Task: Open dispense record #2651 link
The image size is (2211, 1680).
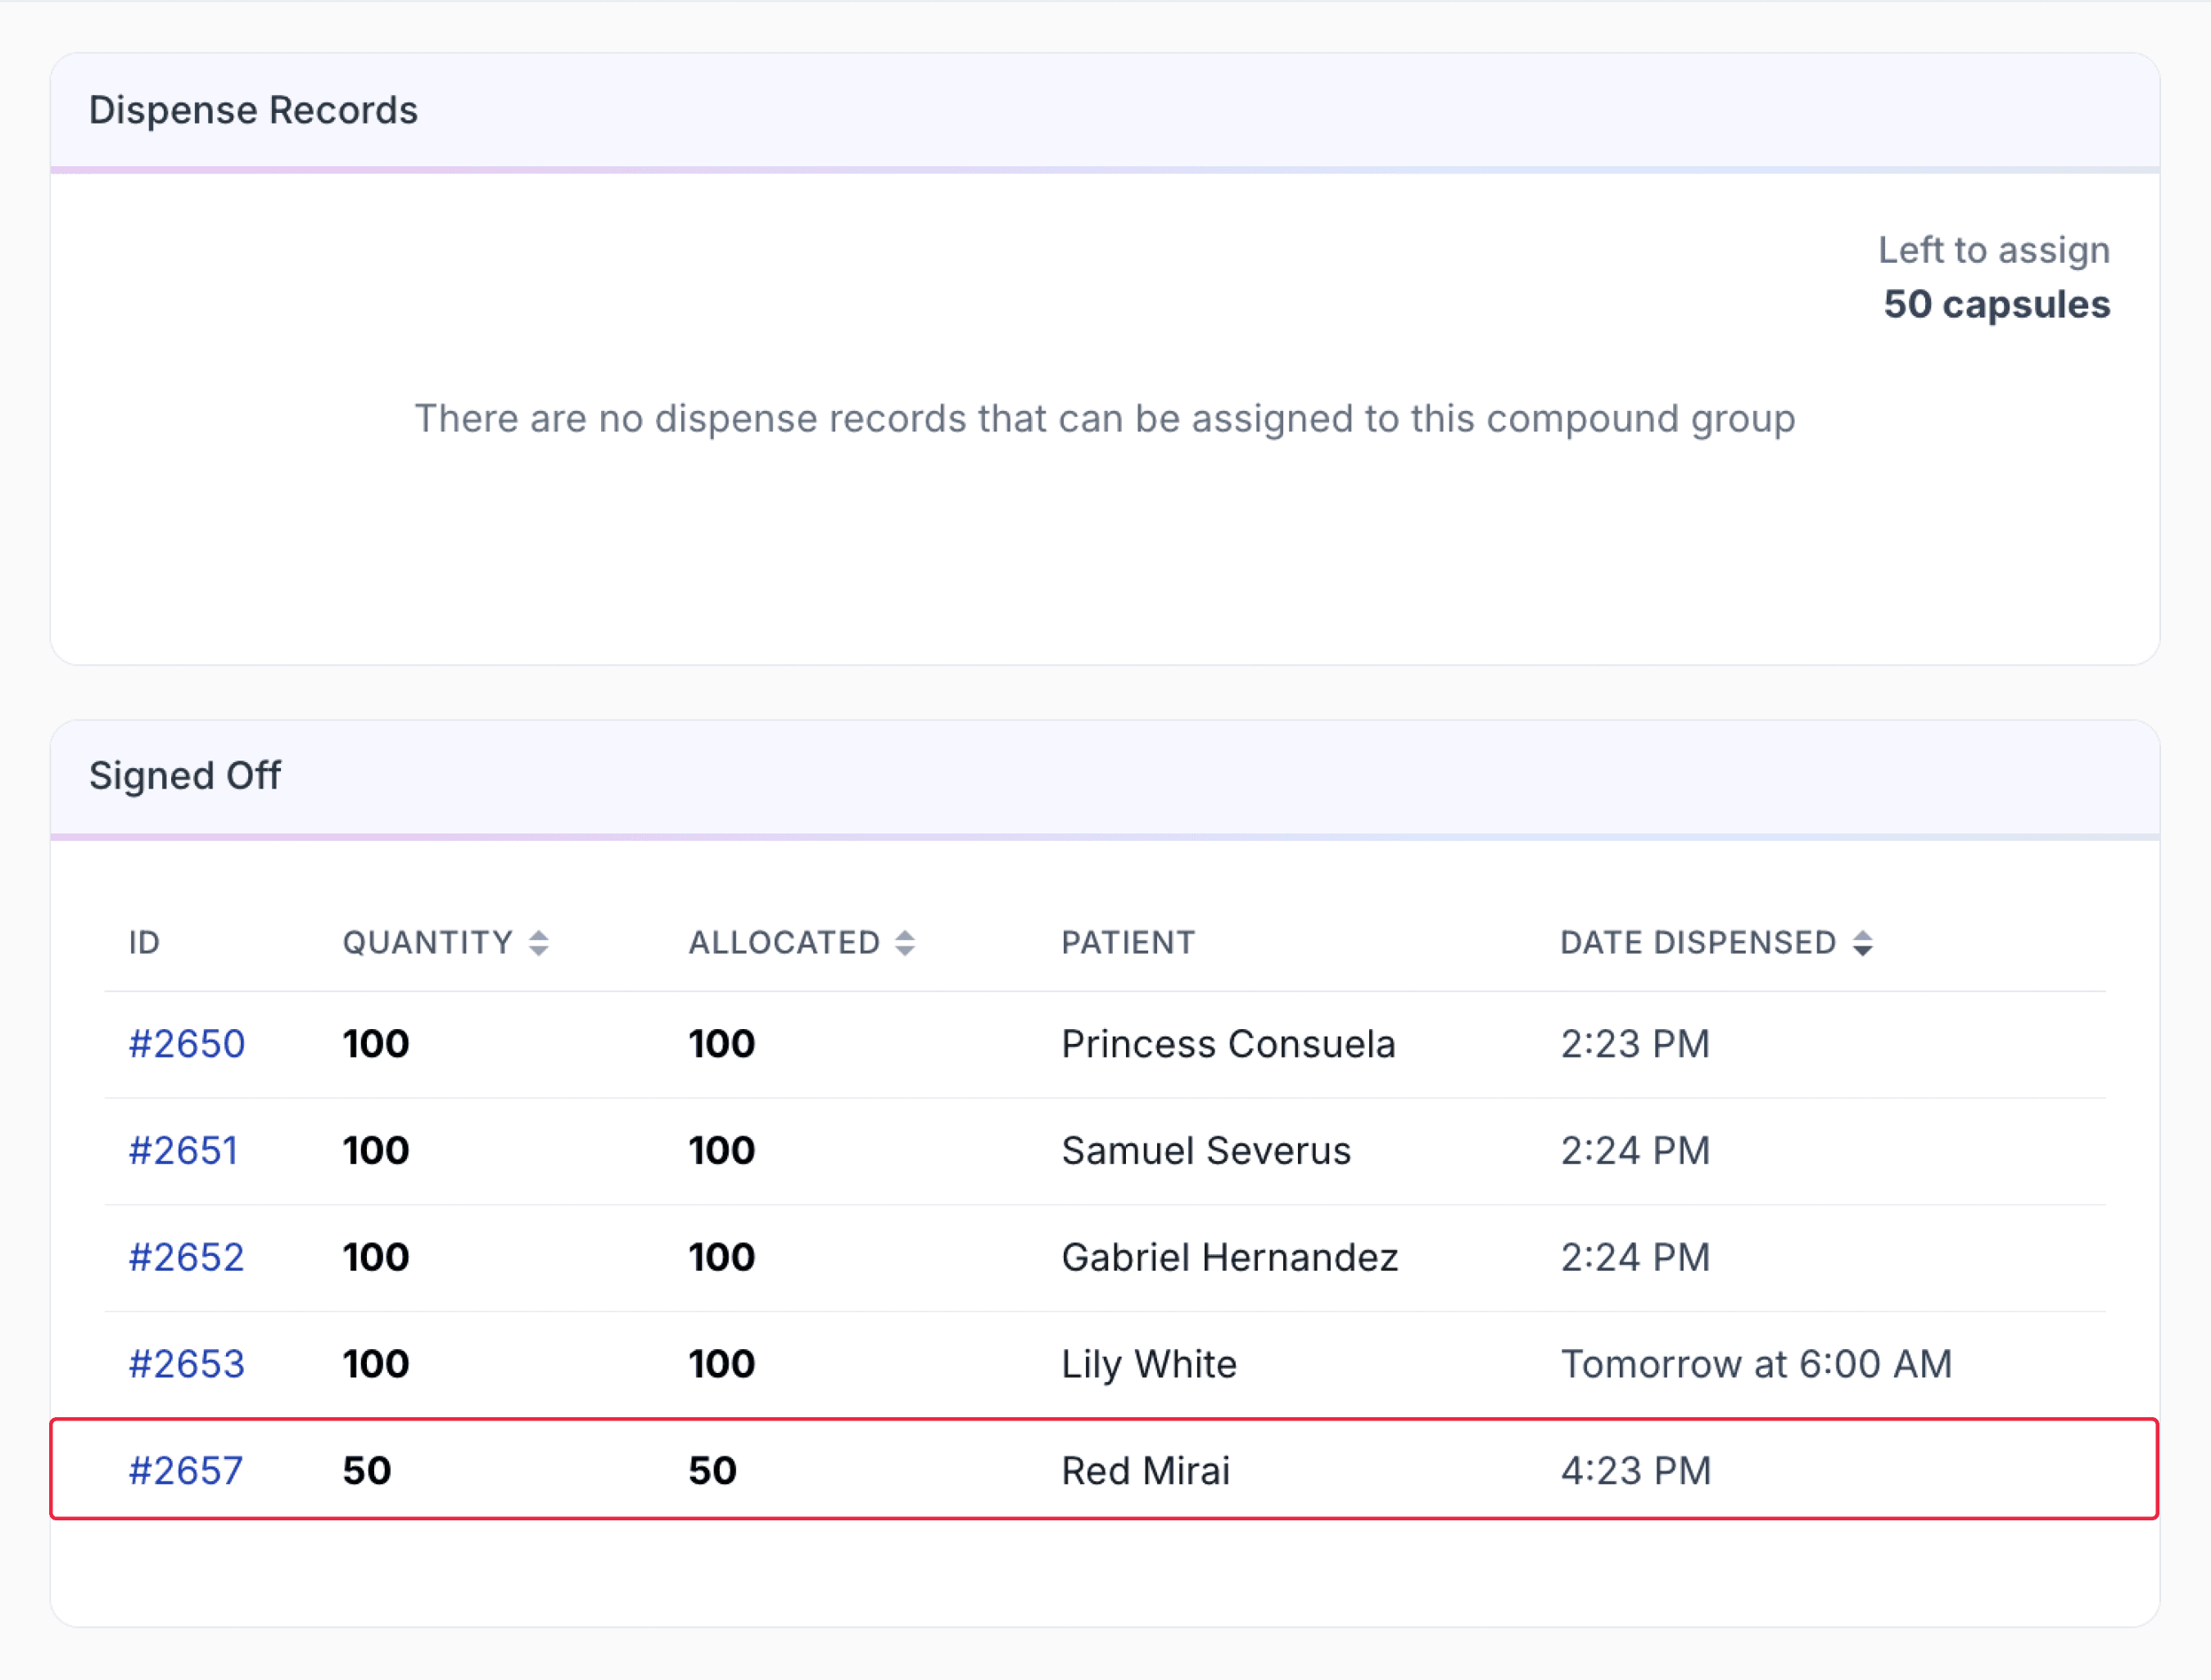Action: point(184,1151)
